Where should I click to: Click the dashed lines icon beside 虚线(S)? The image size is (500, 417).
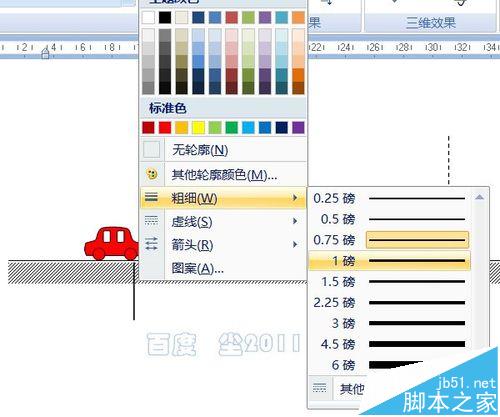[151, 221]
